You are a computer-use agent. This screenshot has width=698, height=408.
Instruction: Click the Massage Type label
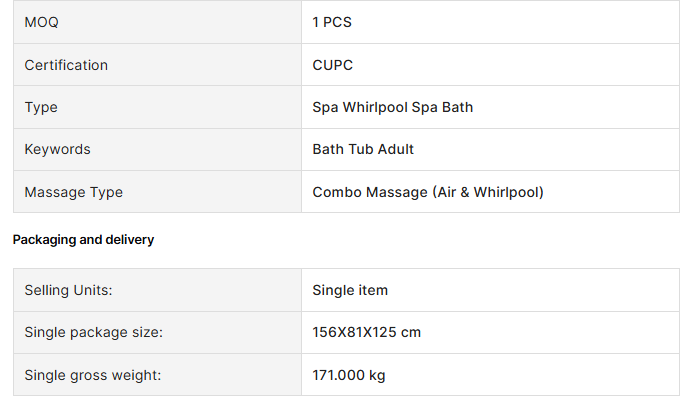coord(73,192)
